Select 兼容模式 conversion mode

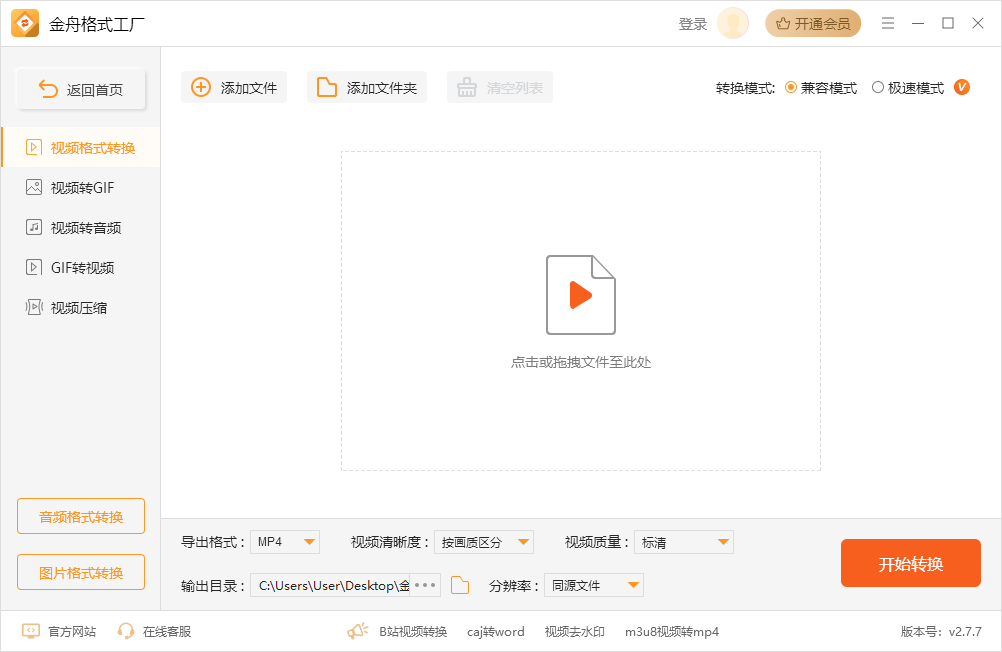pos(790,87)
